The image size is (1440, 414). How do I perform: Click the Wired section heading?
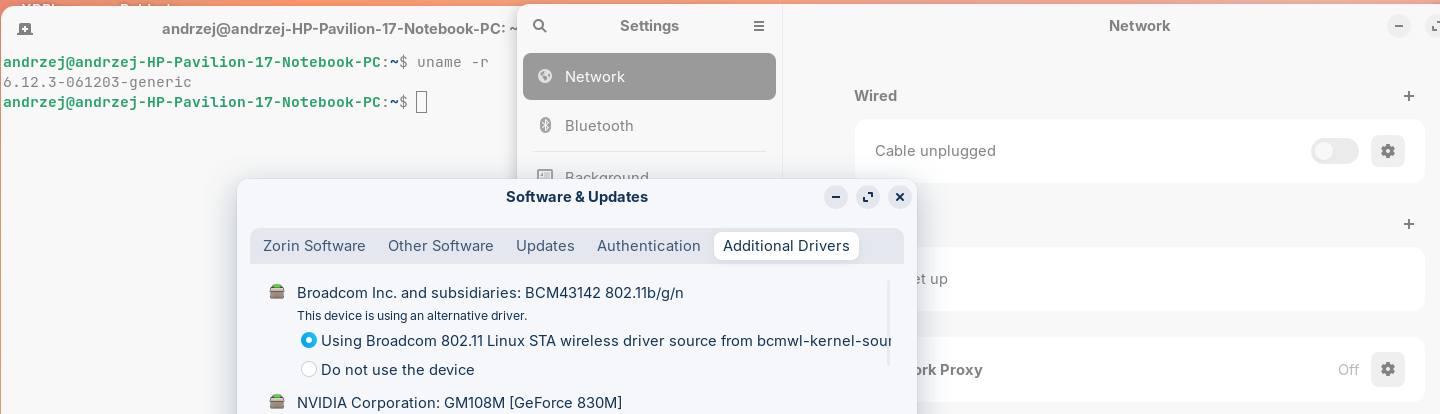[x=875, y=96]
